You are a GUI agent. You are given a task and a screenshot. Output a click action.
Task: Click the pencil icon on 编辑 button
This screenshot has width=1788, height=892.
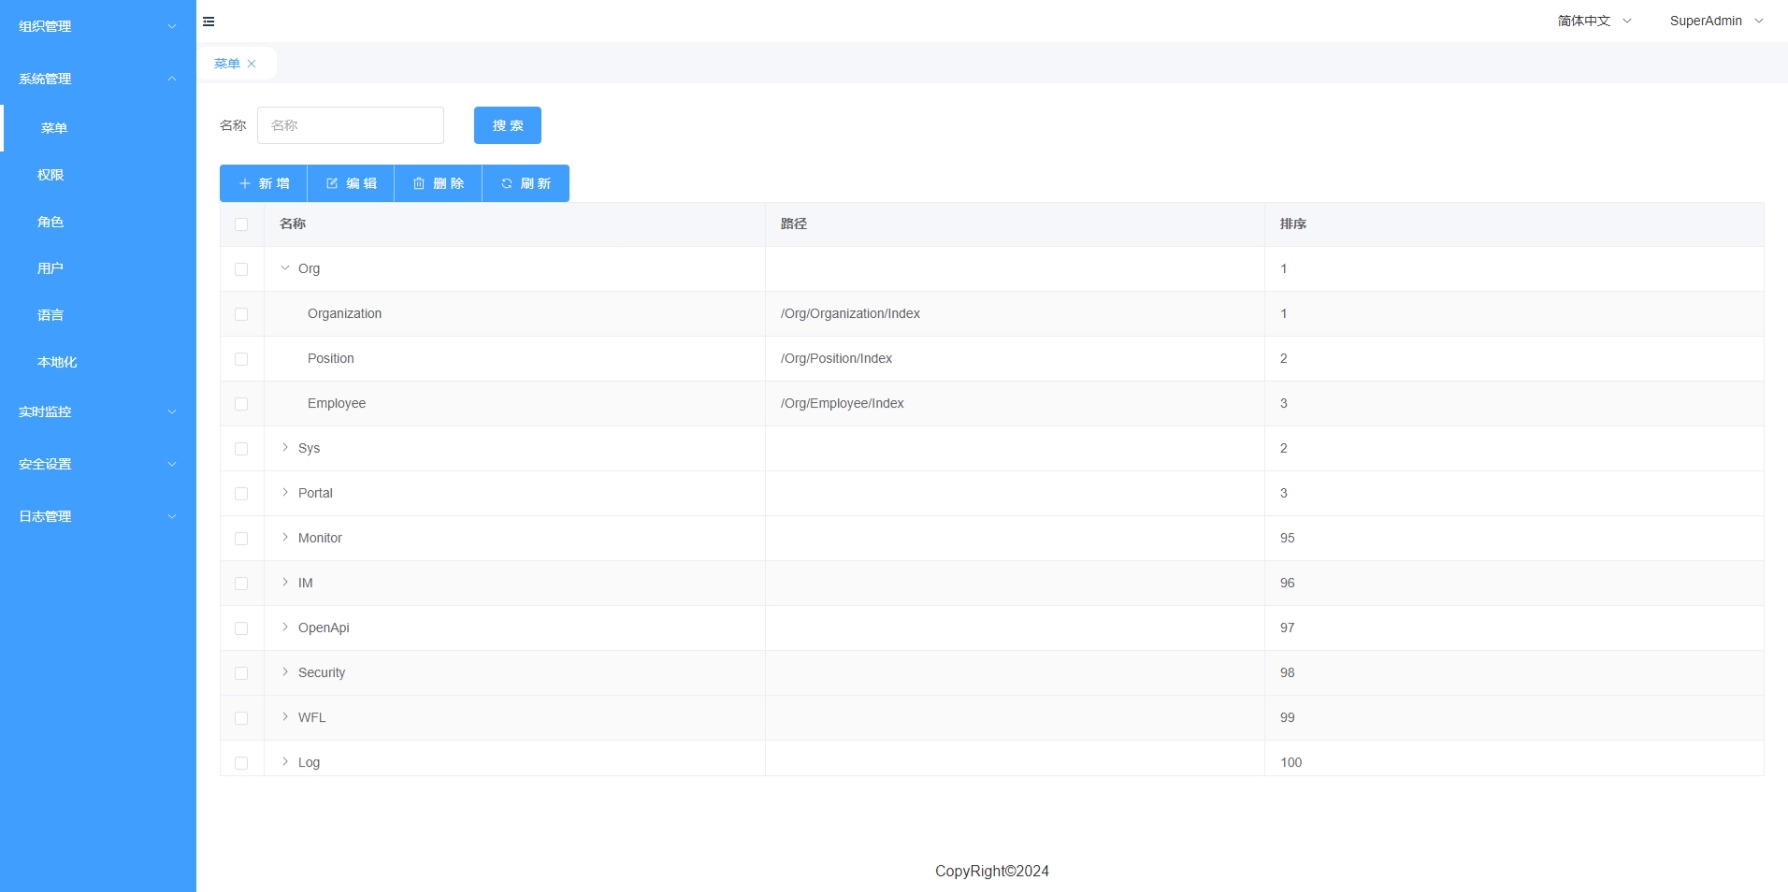tap(332, 183)
